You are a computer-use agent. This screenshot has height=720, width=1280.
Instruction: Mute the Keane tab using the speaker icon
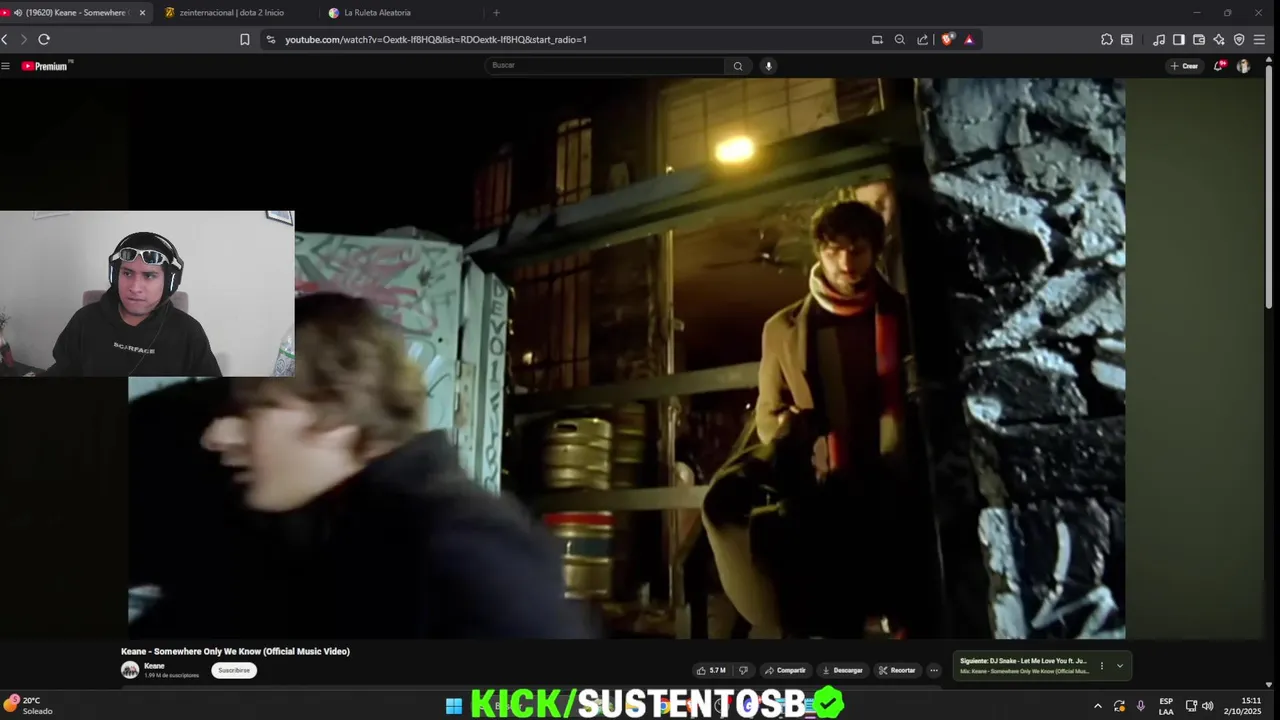18,13
